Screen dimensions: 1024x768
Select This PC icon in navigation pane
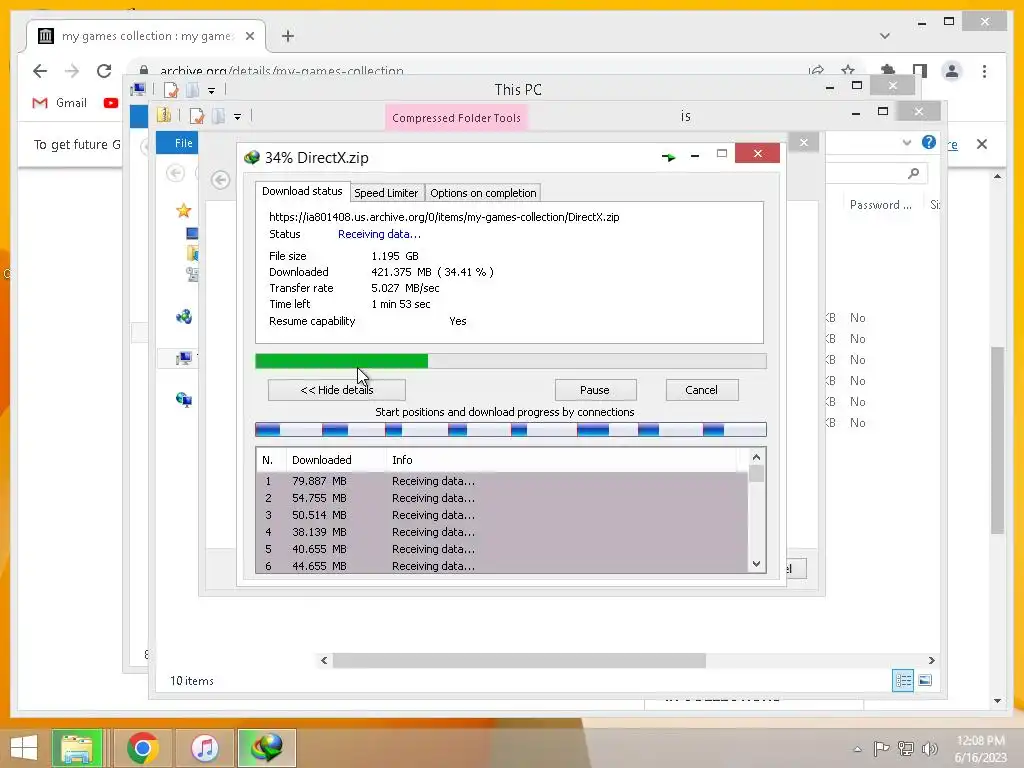184,358
